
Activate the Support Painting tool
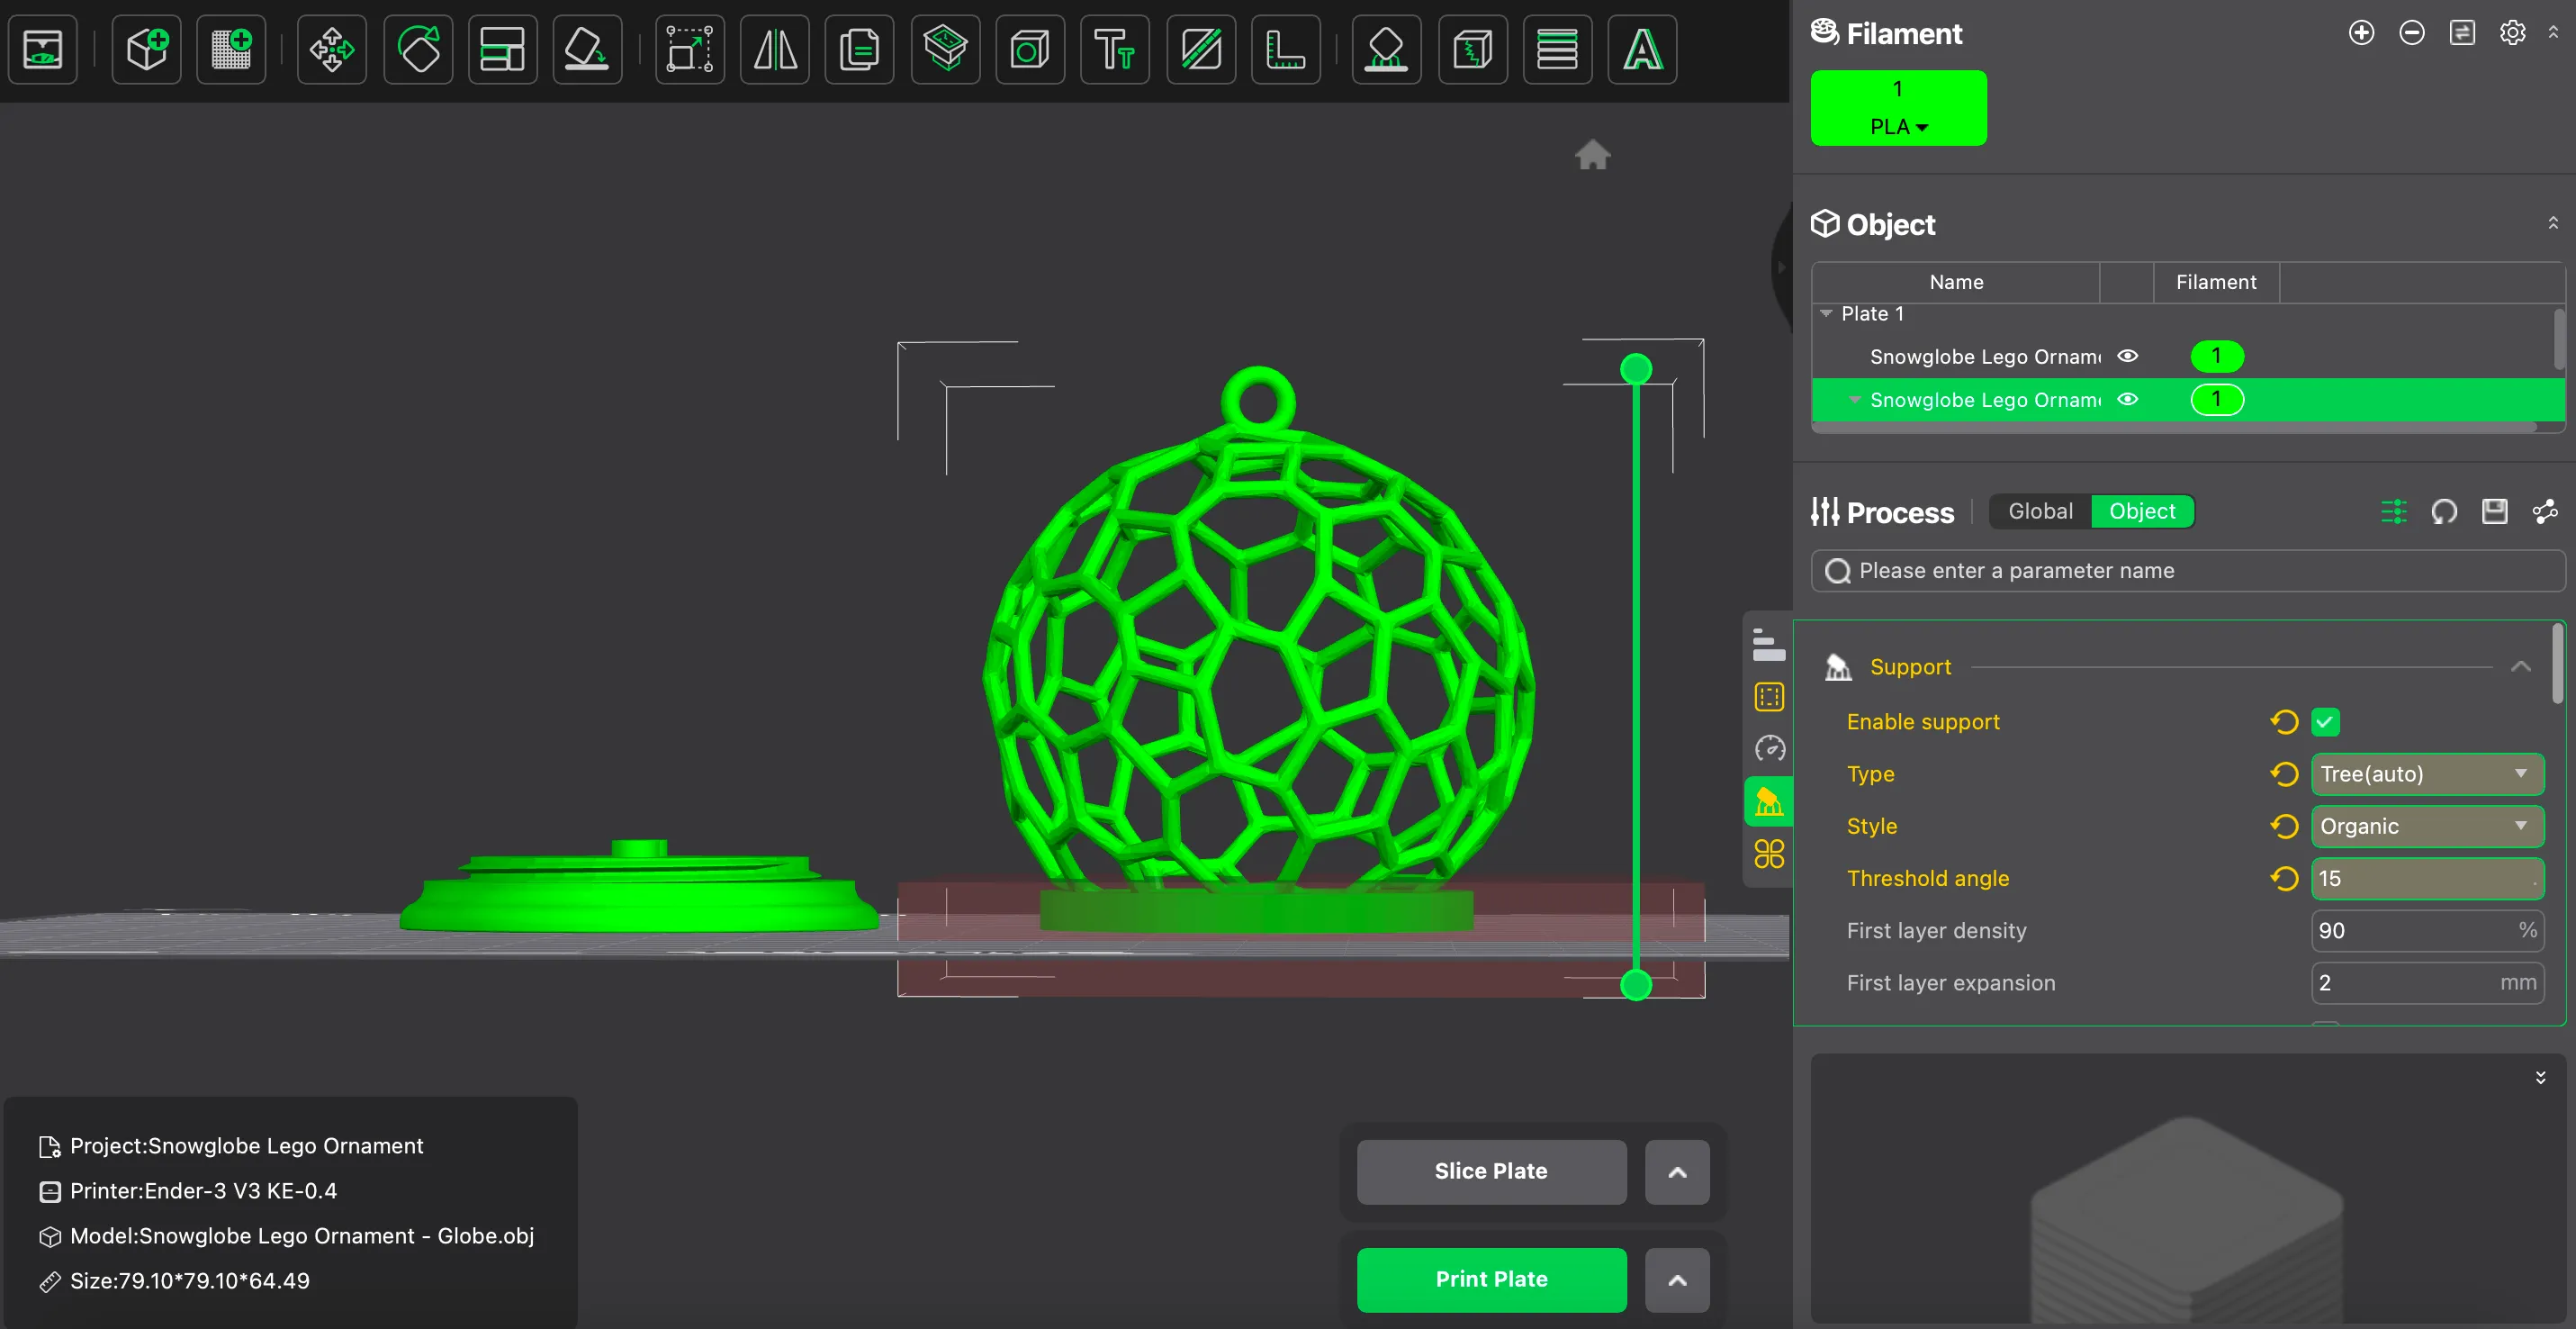(x=1387, y=49)
